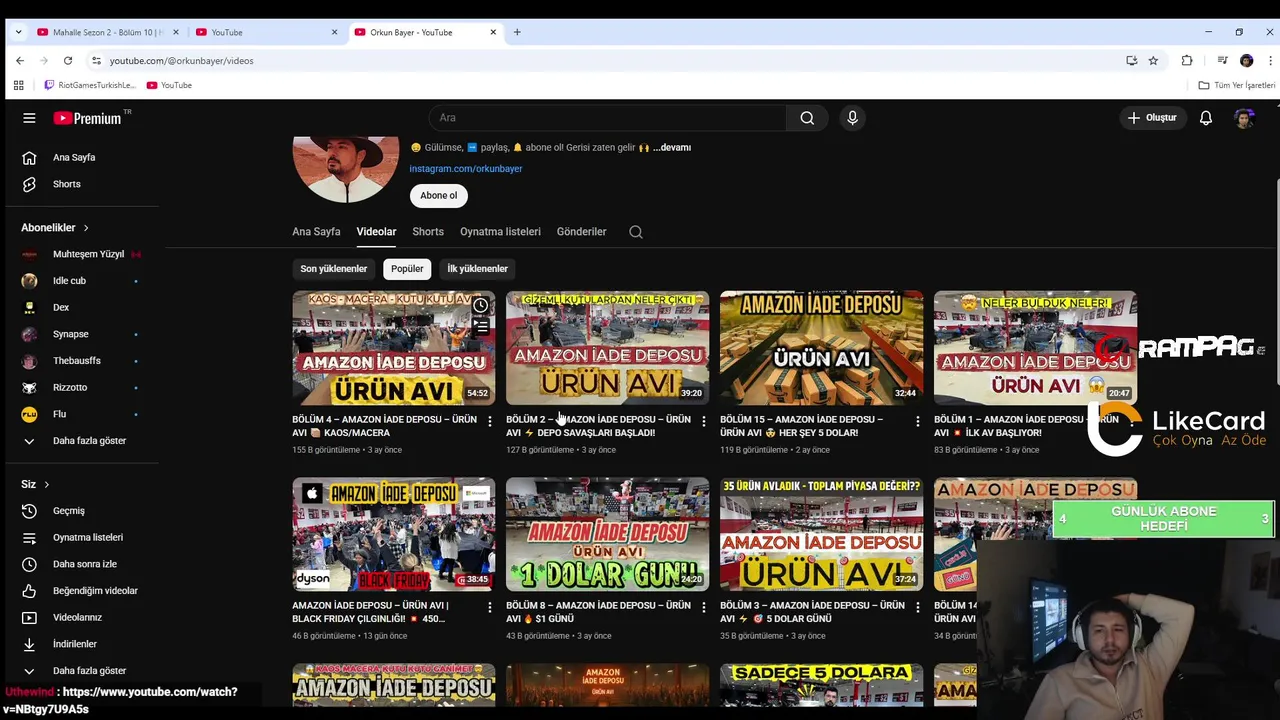This screenshot has width=1280, height=720.
Task: Open BÖLÜM 8 $1 Günü thumbnail
Action: (x=608, y=534)
